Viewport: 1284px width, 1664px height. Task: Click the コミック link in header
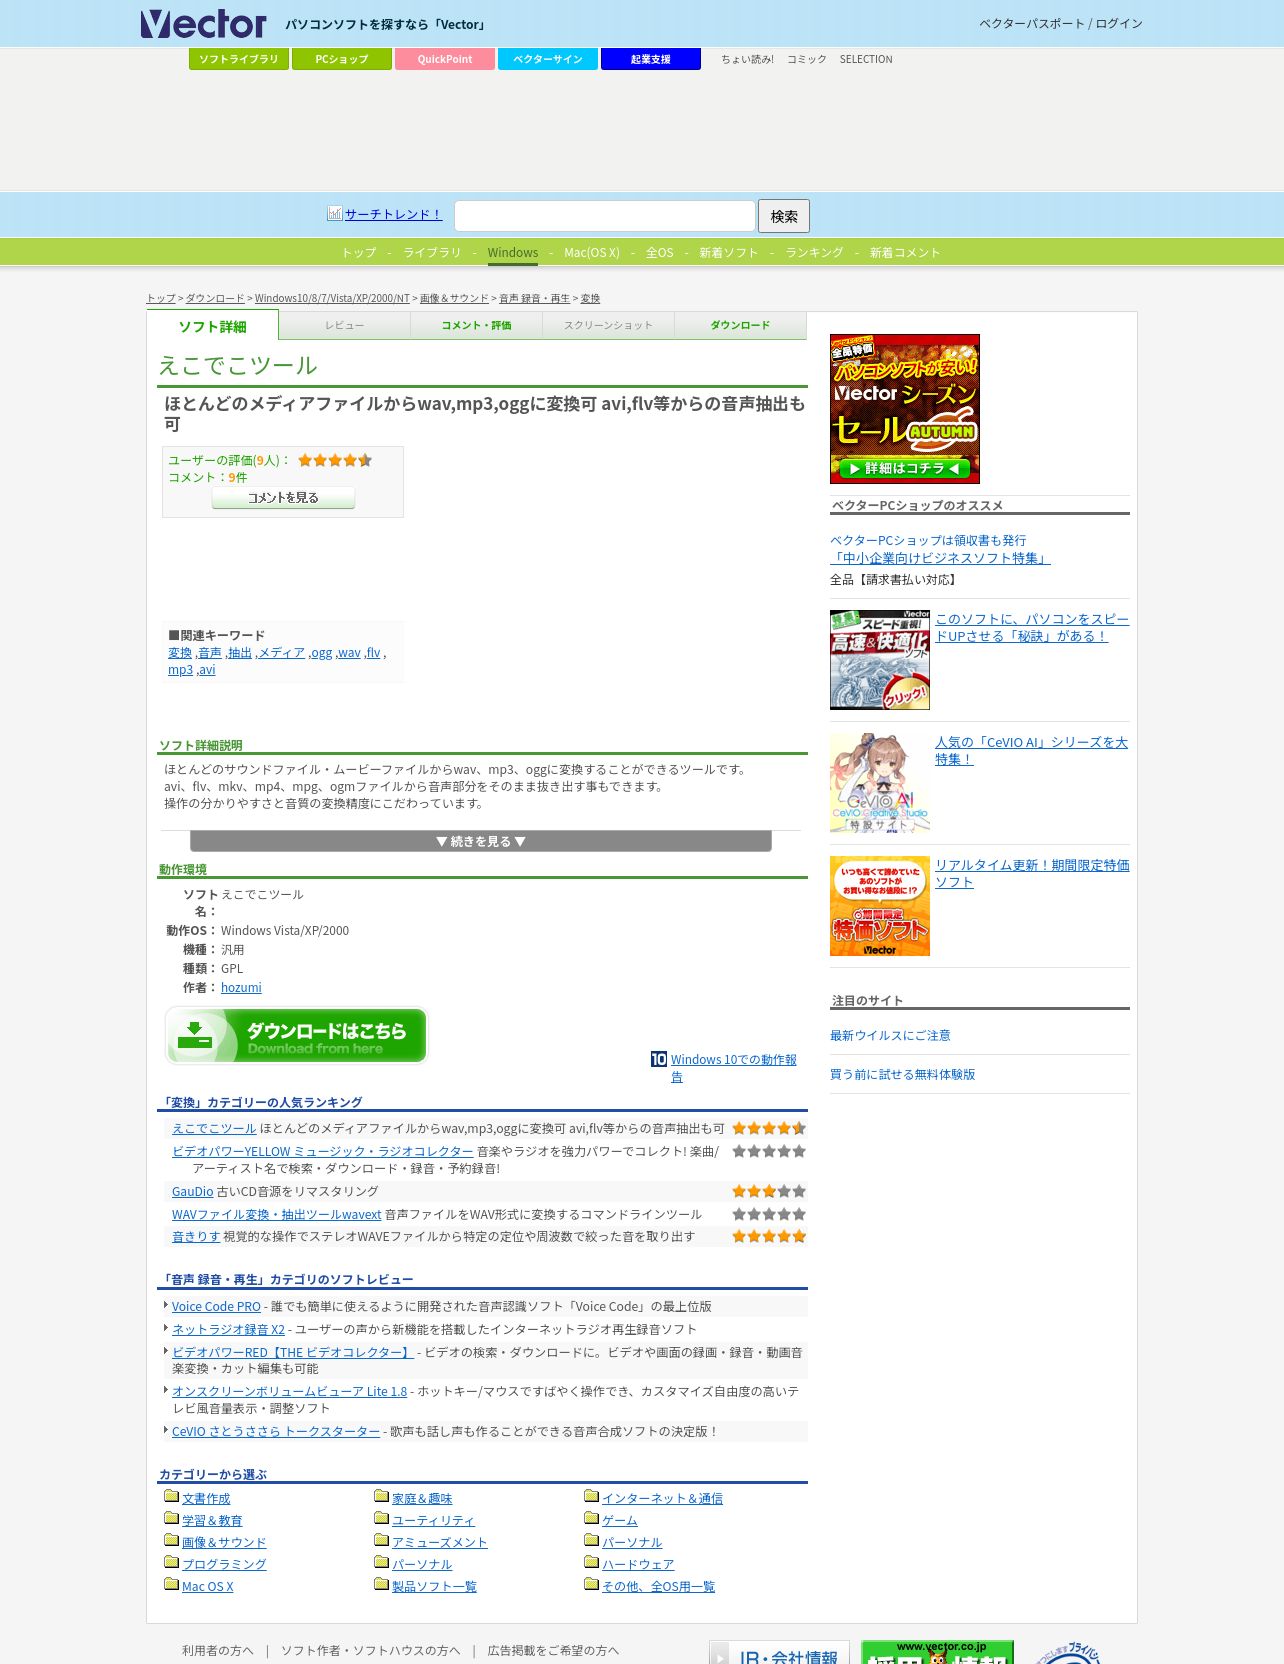click(x=807, y=59)
